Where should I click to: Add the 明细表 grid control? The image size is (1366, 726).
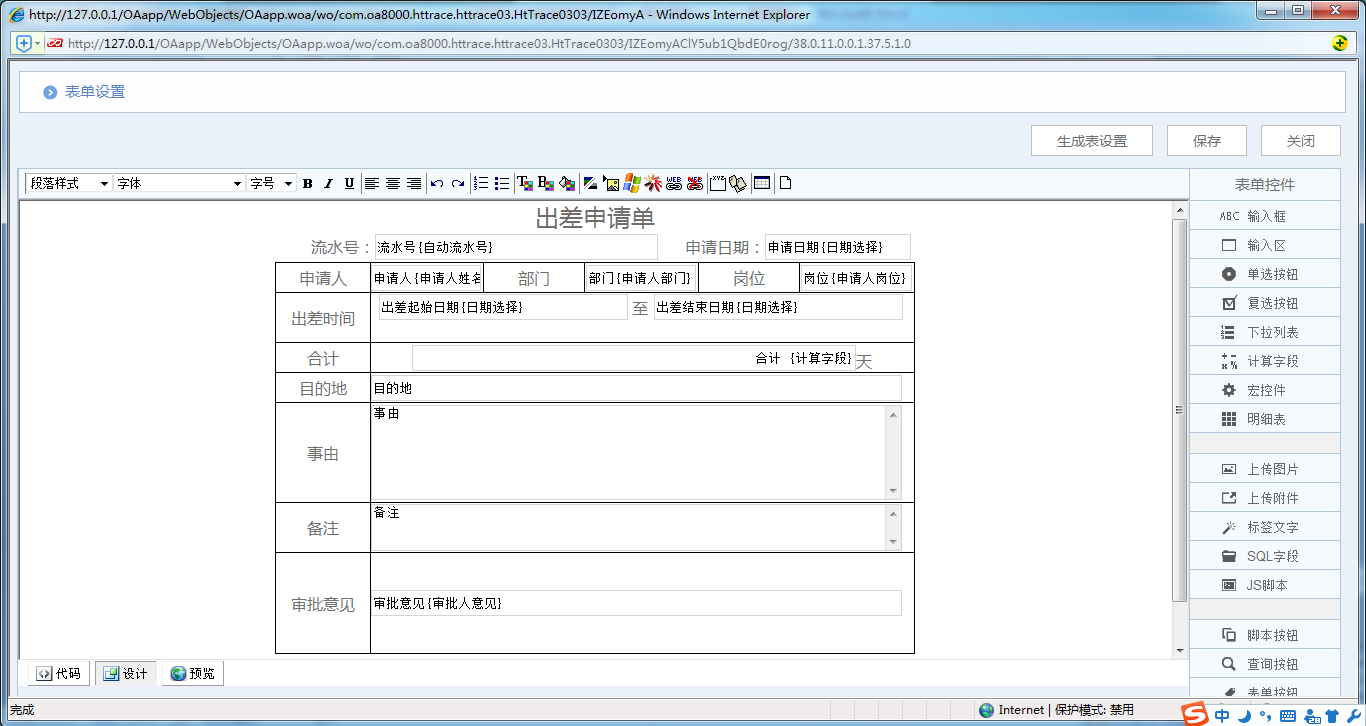(x=1265, y=419)
